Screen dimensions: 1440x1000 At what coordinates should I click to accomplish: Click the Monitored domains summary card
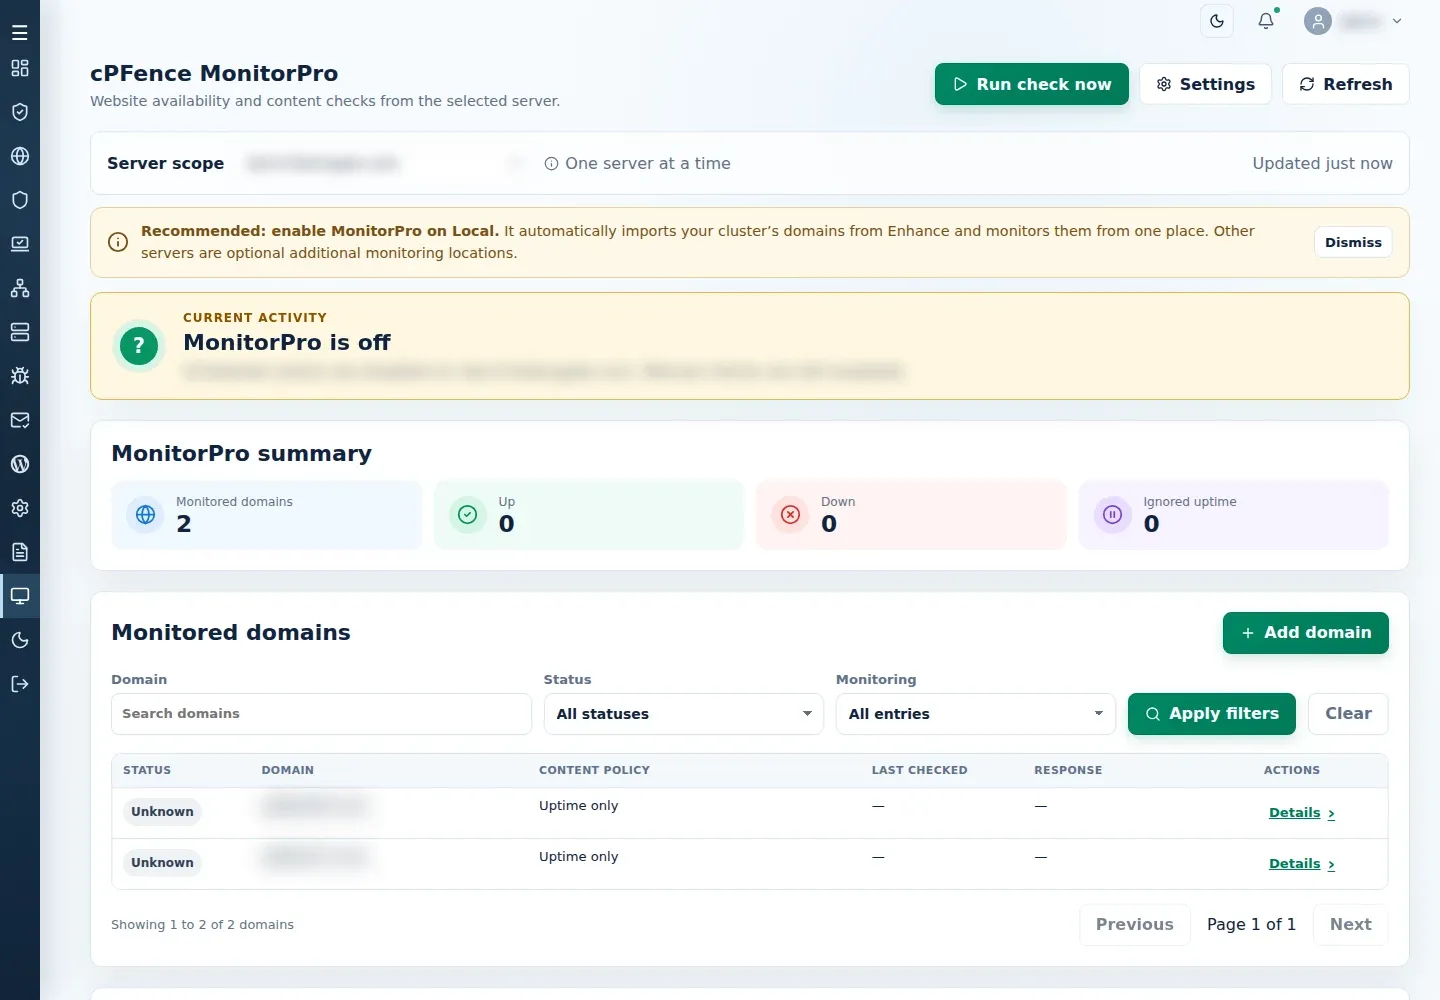click(x=267, y=515)
